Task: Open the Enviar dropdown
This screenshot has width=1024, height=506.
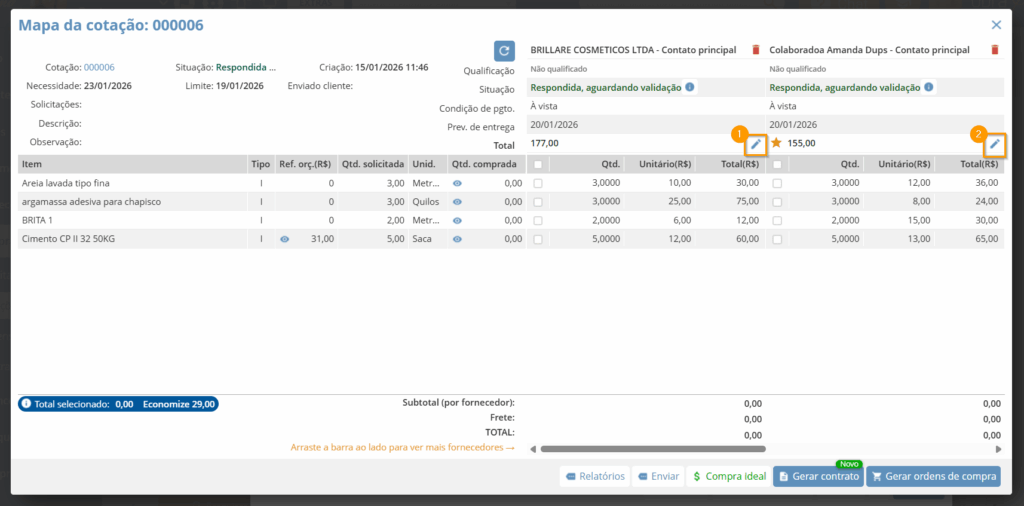Action: tap(659, 477)
